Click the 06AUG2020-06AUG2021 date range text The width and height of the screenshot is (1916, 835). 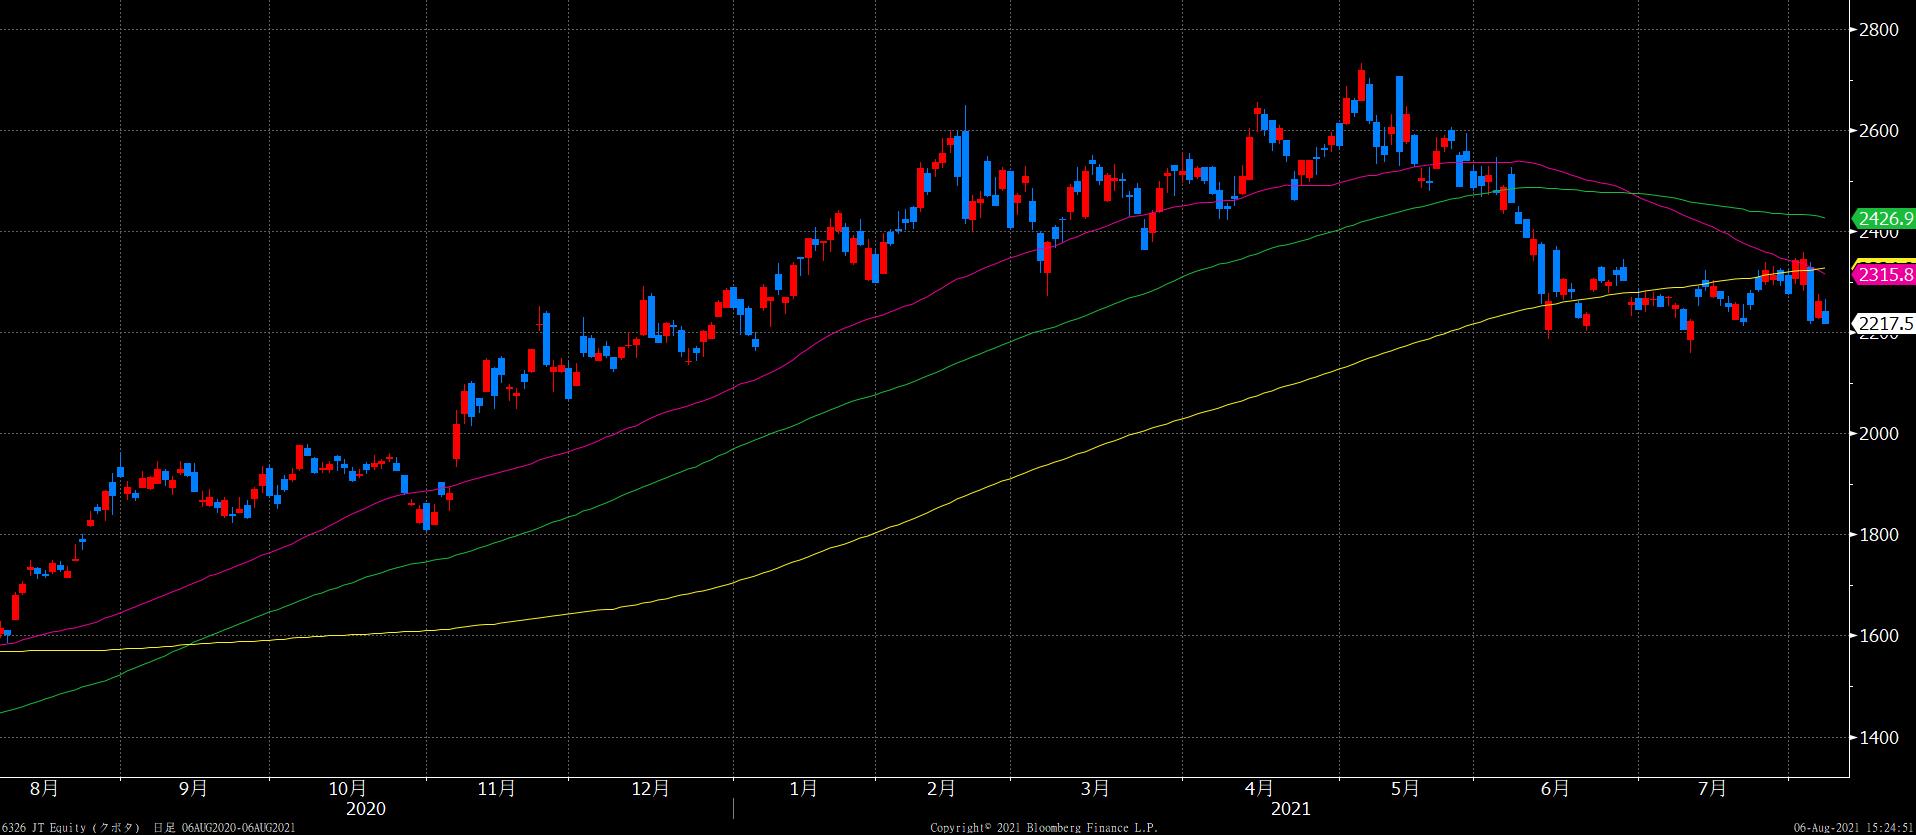pyautogui.click(x=238, y=828)
